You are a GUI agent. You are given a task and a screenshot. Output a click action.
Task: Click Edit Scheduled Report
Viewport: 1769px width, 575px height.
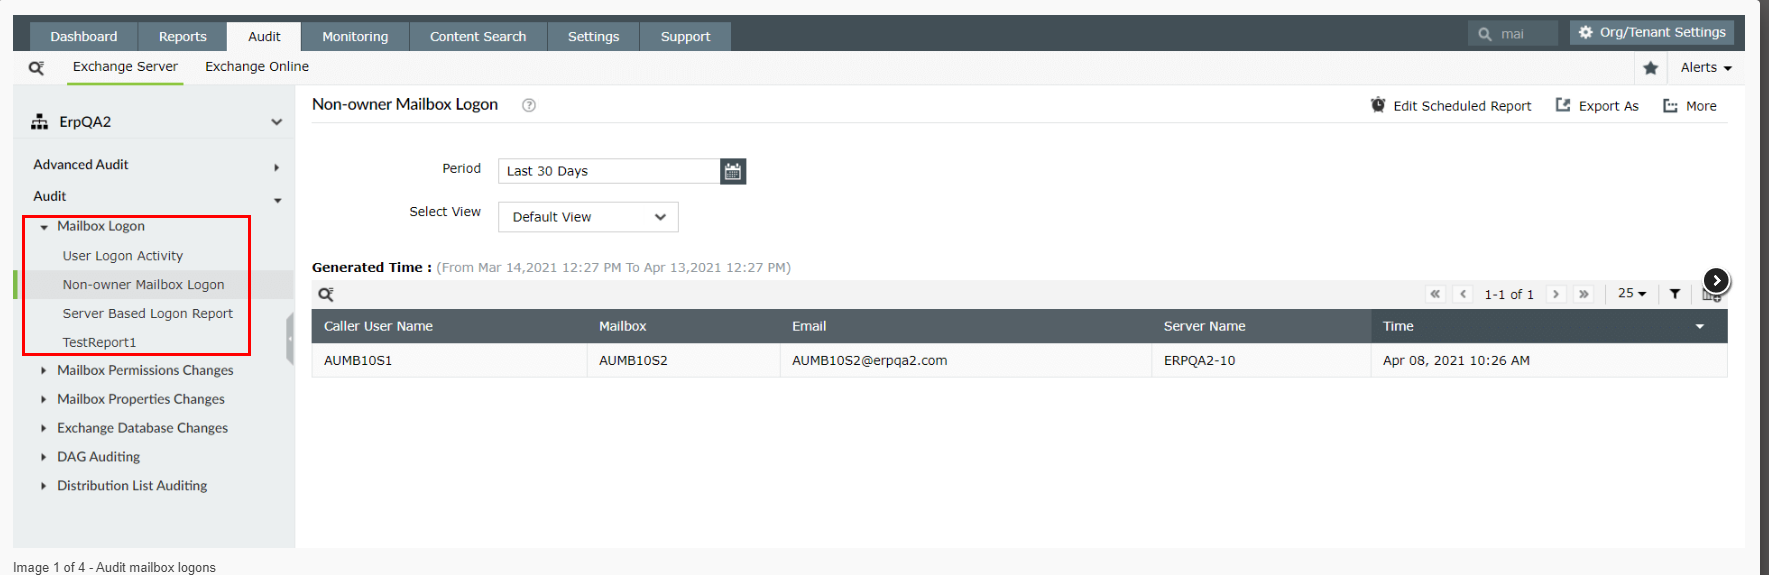(x=1451, y=106)
